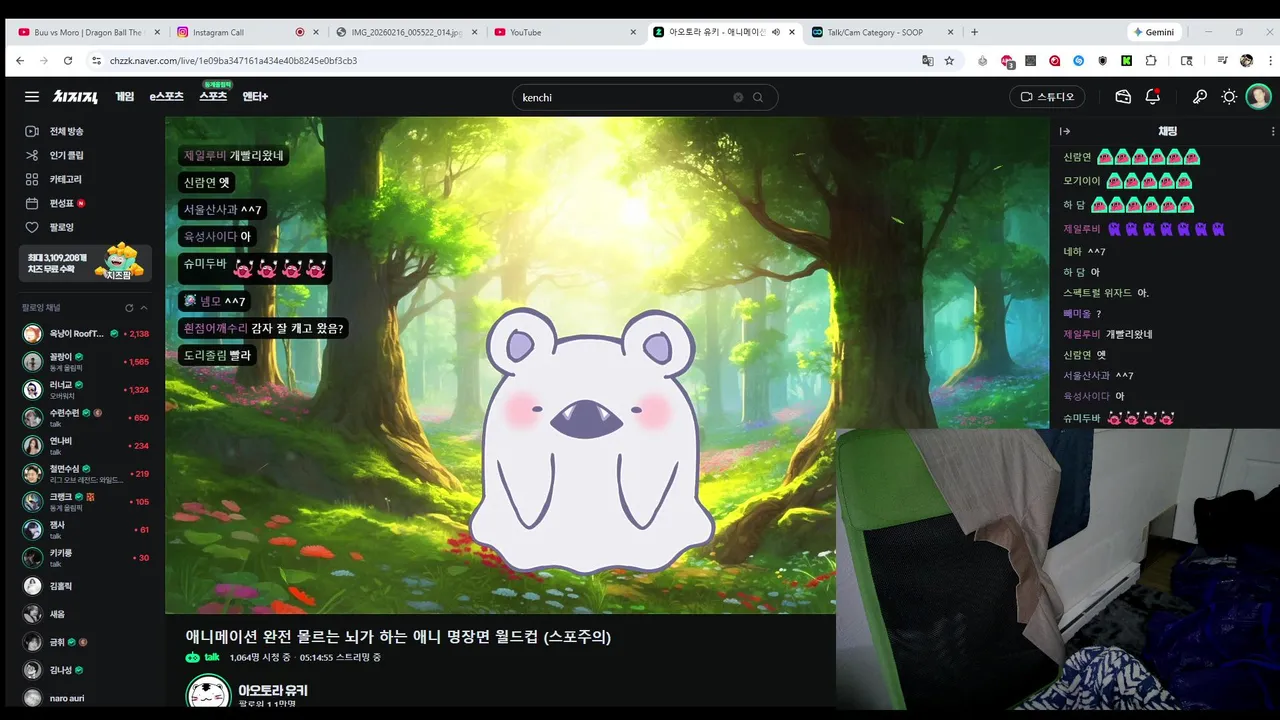The width and height of the screenshot is (1280, 720).
Task: Open a new browser tab
Action: point(974,32)
